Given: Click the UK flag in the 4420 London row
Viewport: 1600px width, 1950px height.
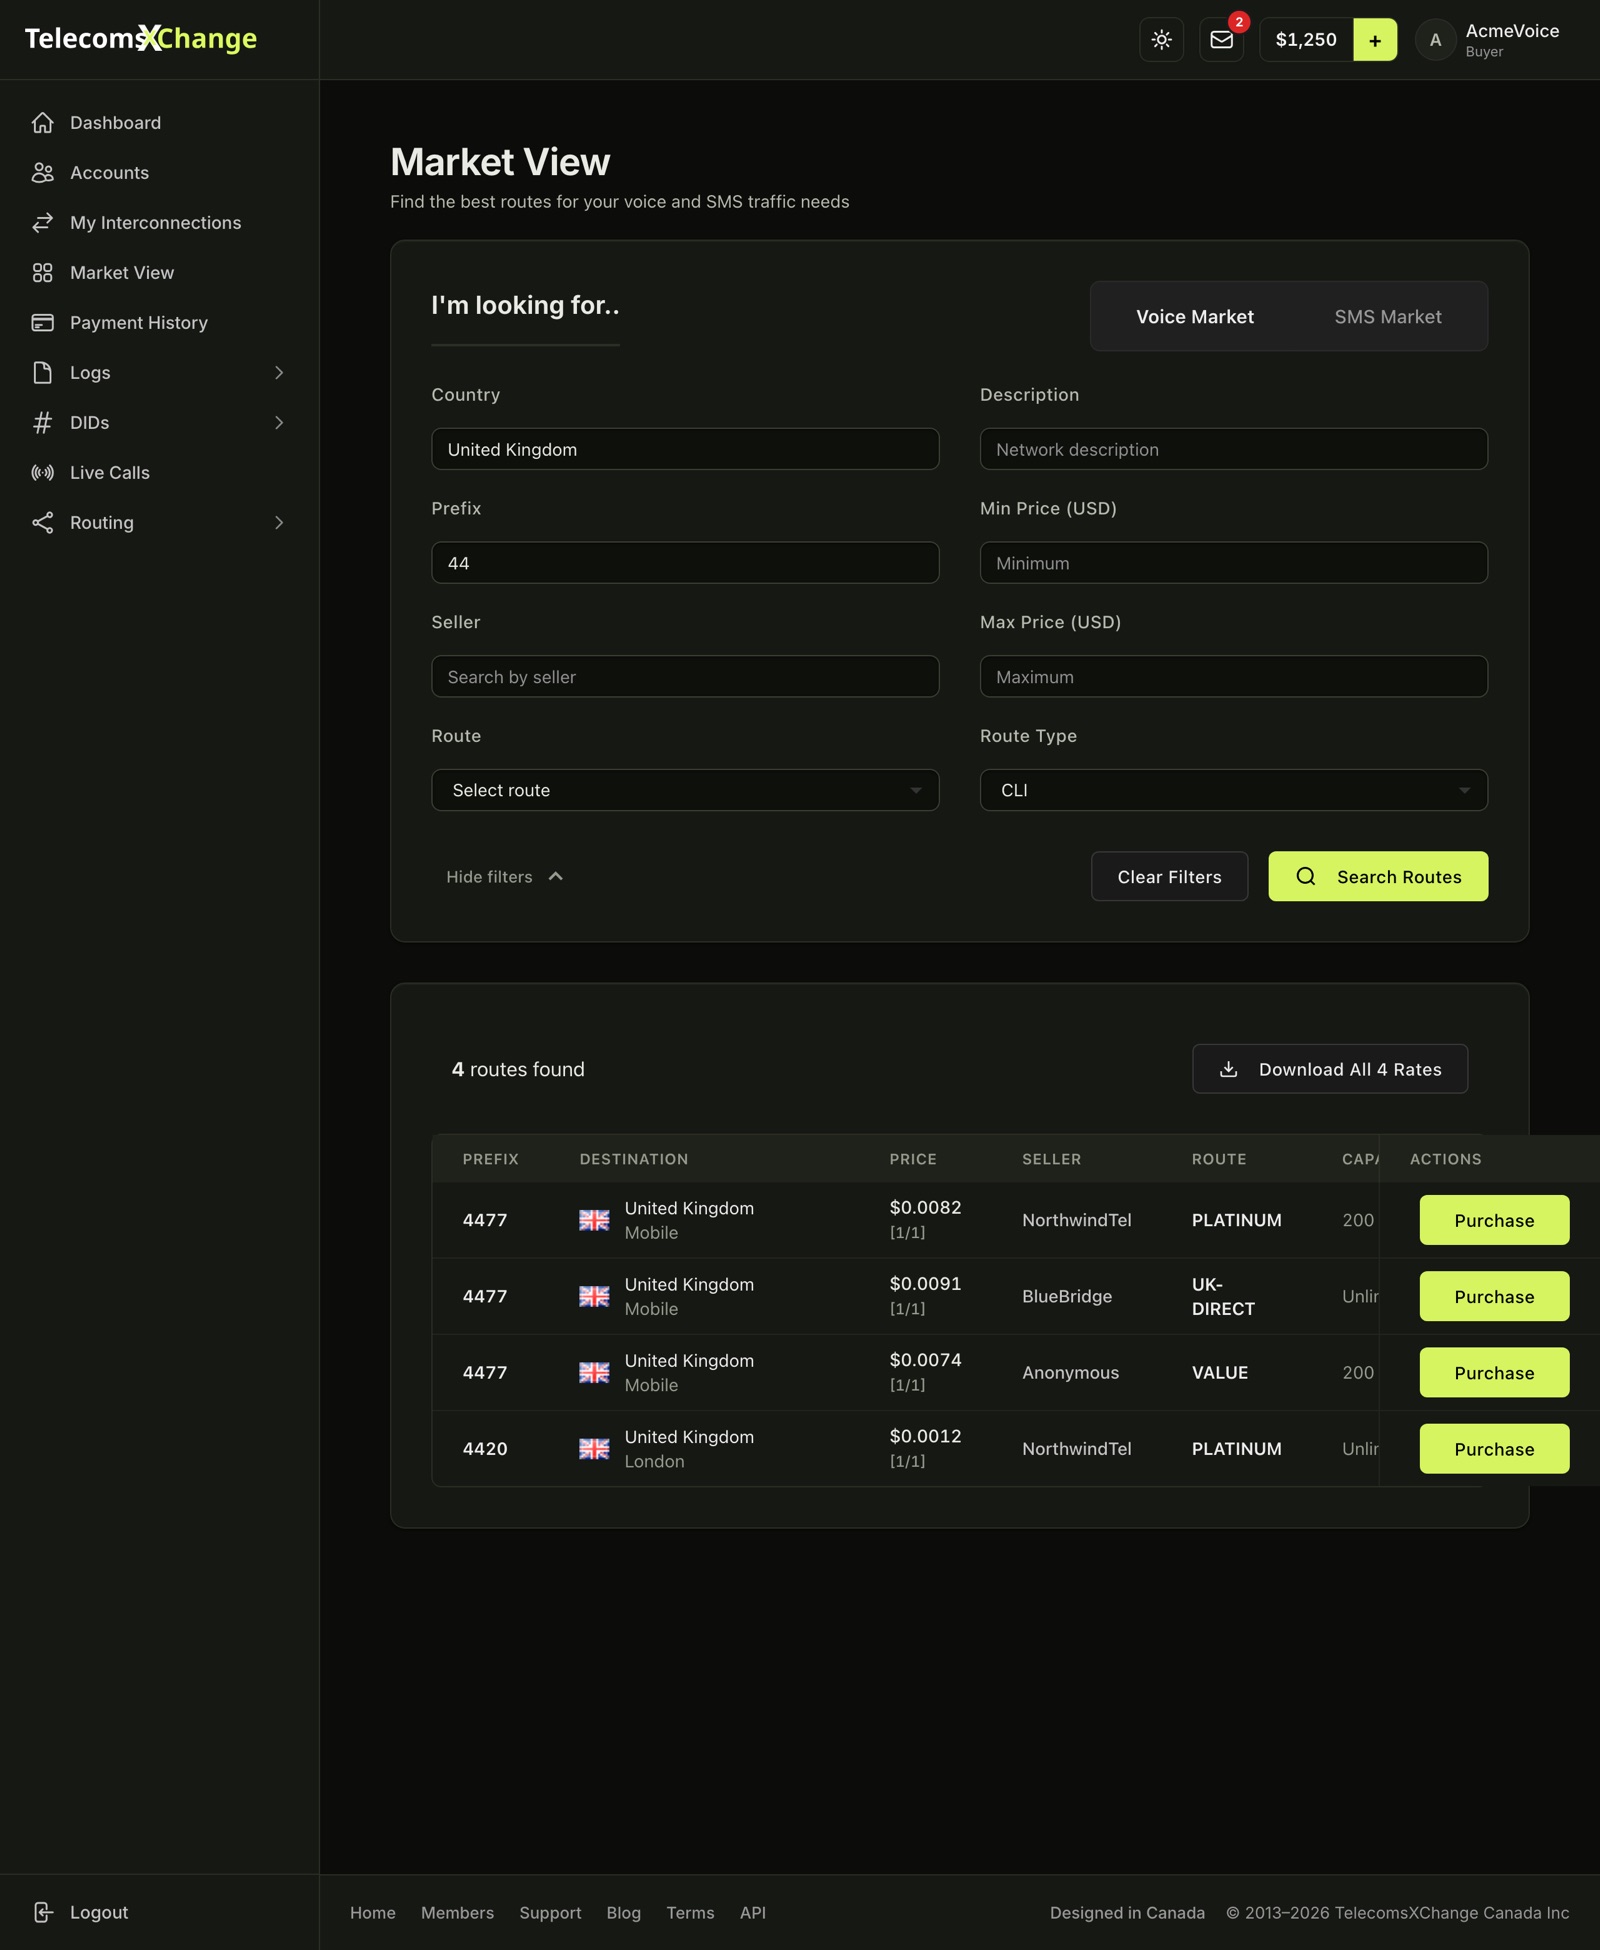Looking at the screenshot, I should (x=594, y=1448).
